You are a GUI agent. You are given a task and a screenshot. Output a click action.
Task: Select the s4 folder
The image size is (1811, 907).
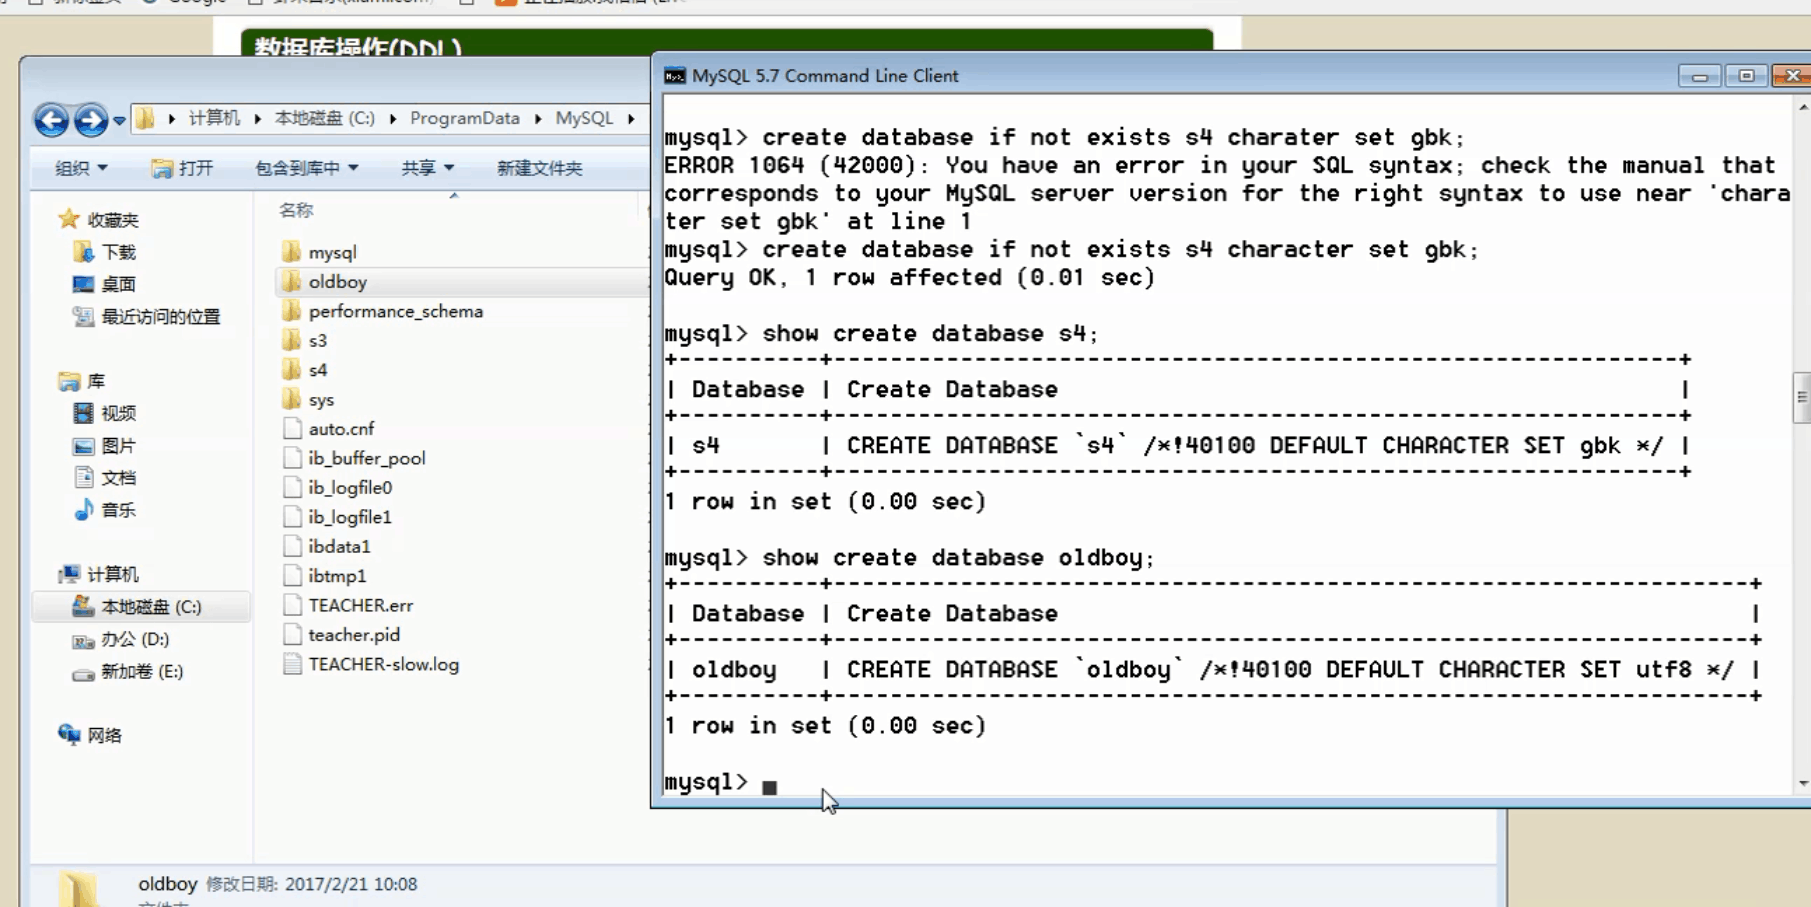coord(317,370)
